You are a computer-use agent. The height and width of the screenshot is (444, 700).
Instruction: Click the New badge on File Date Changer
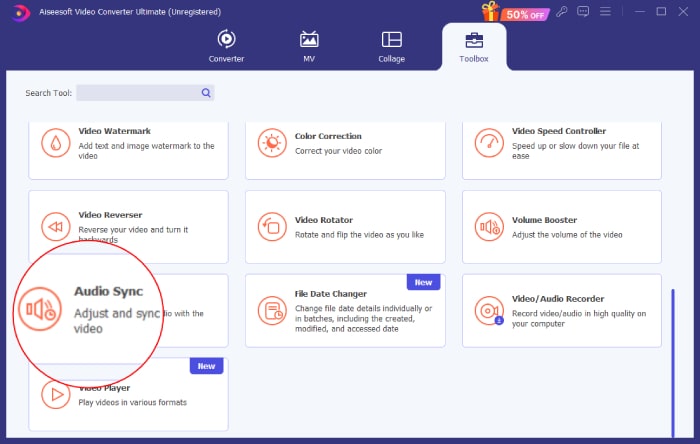click(x=423, y=282)
